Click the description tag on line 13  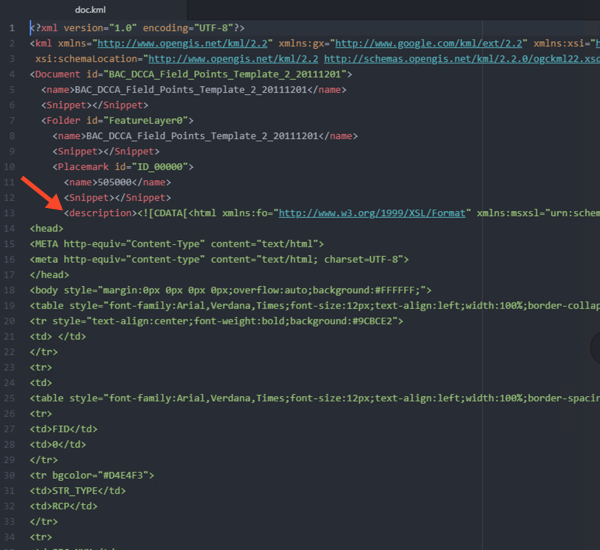tap(100, 213)
